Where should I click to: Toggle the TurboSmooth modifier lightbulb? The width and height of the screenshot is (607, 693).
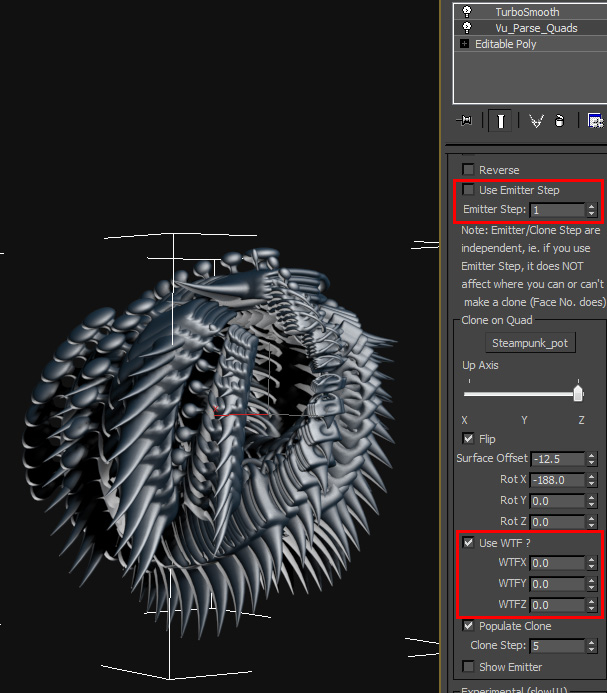point(467,11)
